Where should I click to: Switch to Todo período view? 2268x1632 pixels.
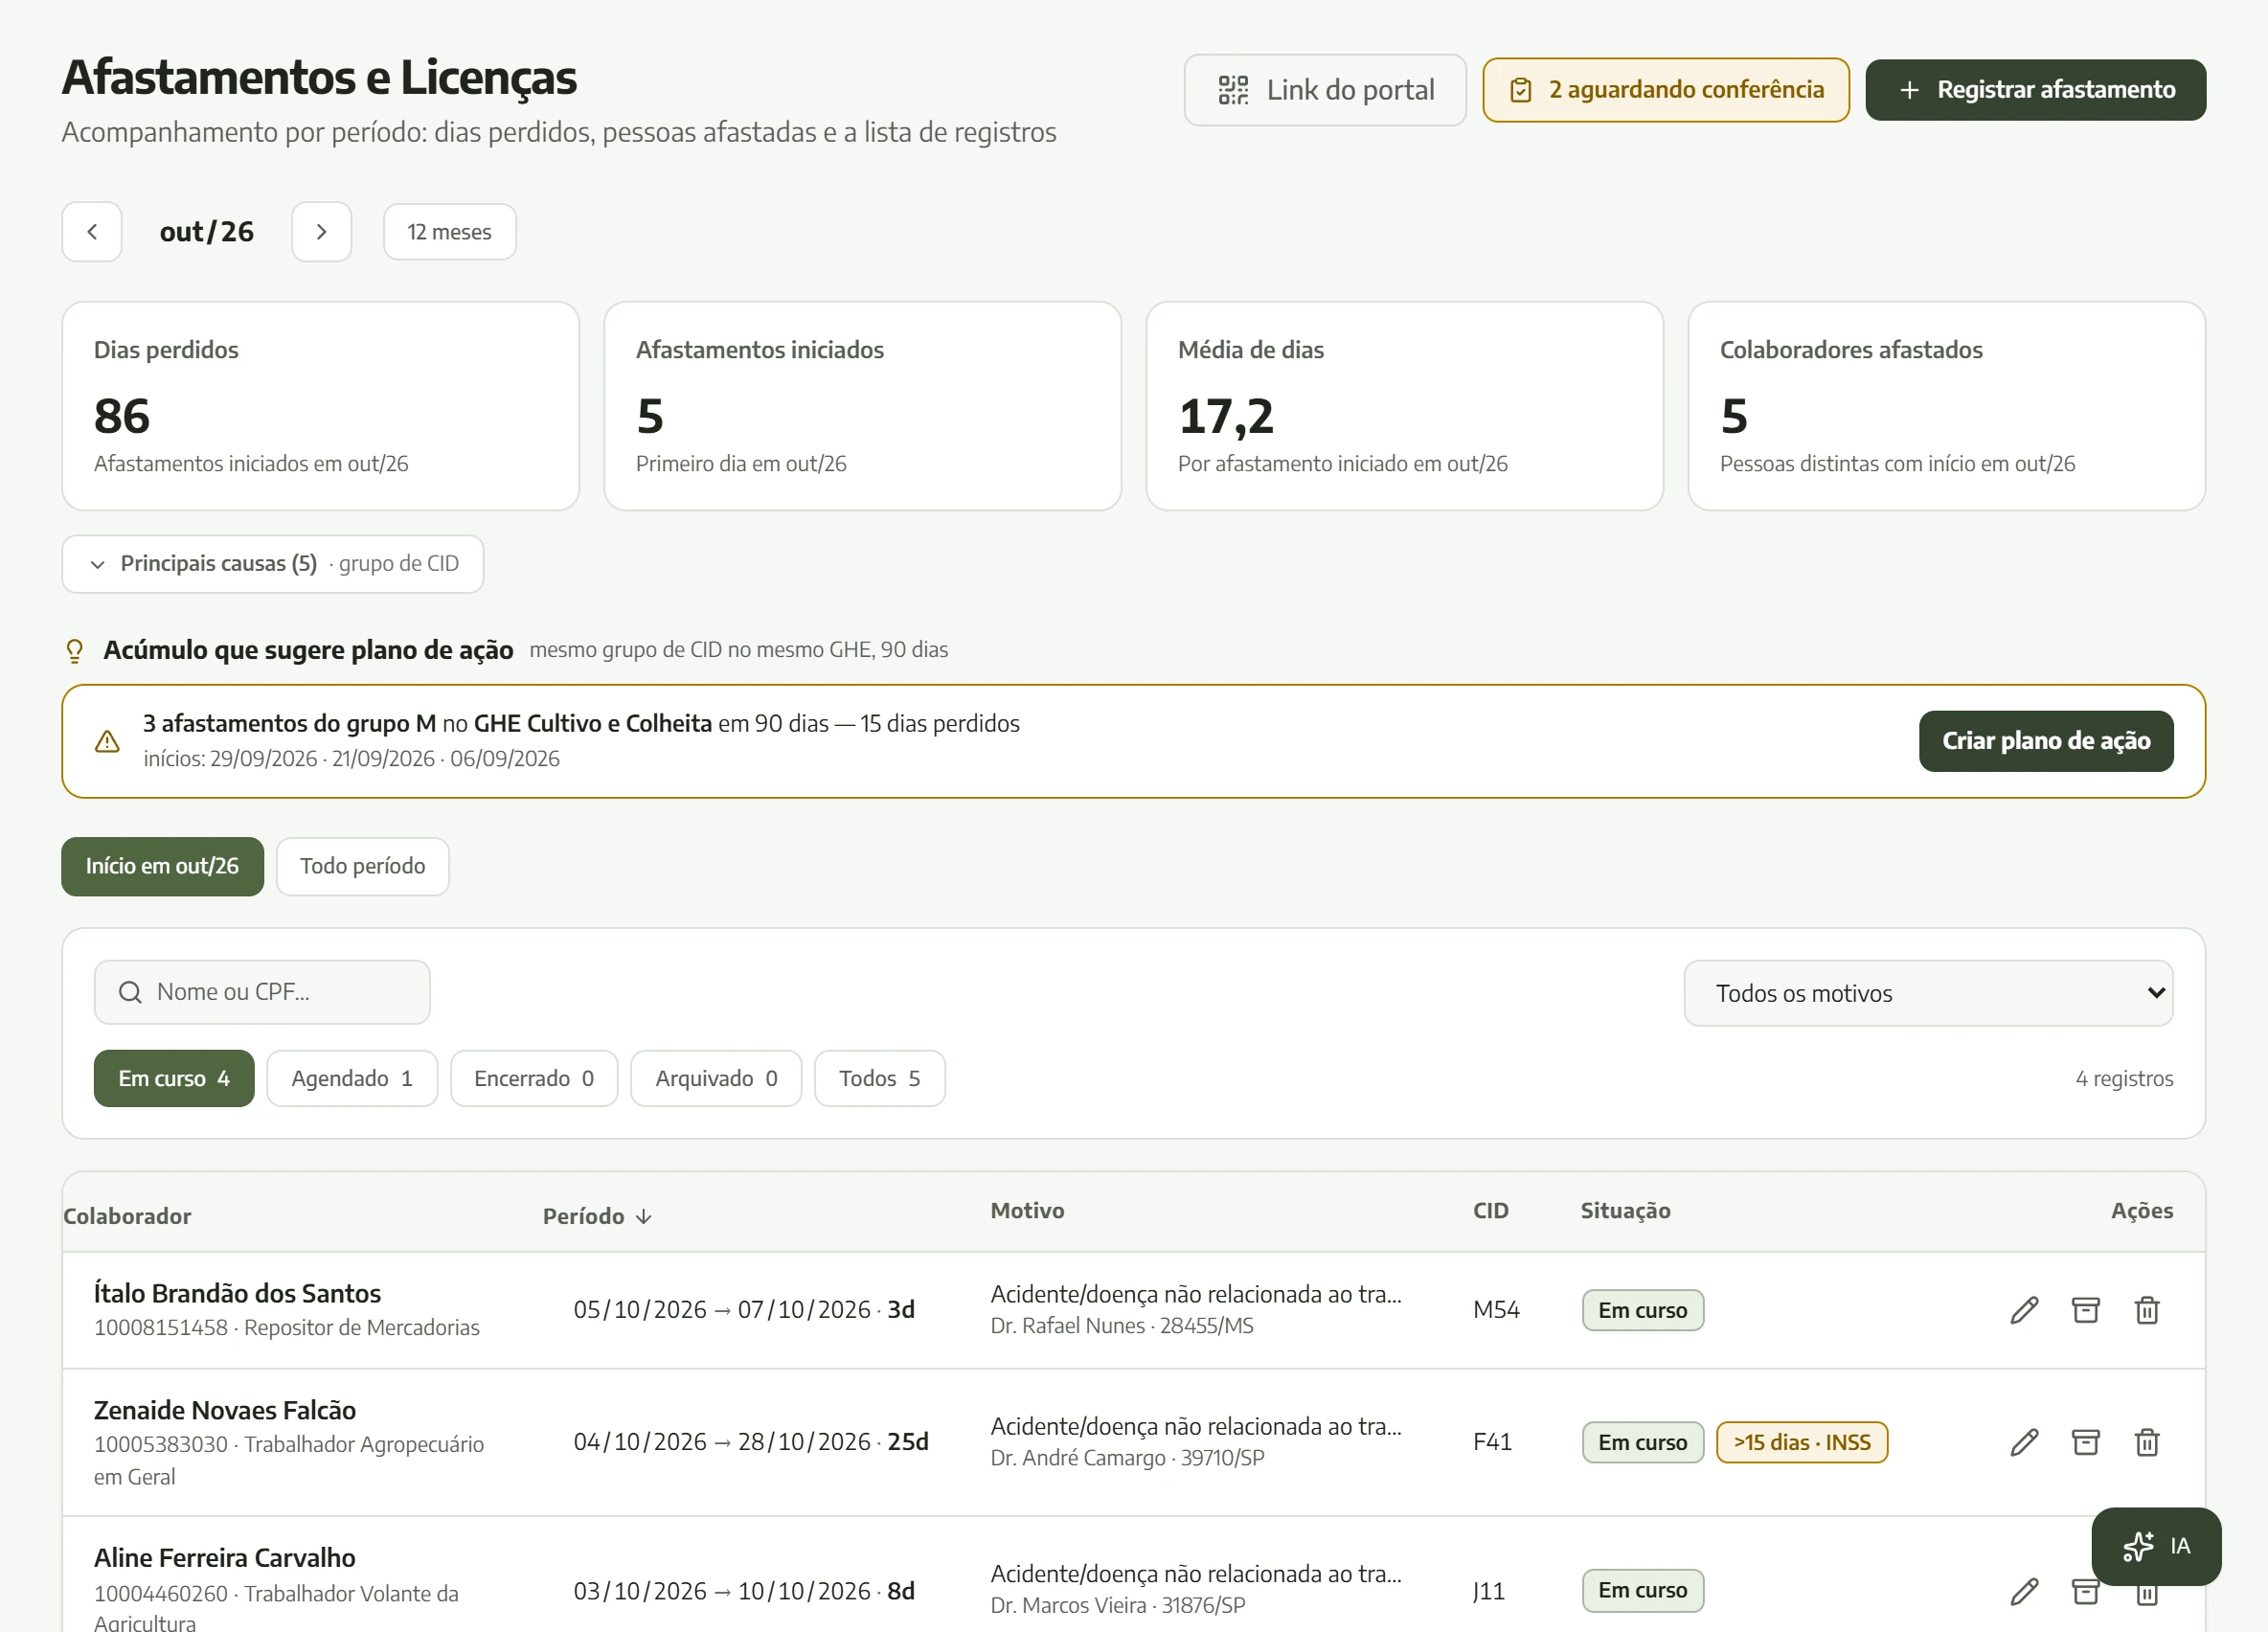362,866
